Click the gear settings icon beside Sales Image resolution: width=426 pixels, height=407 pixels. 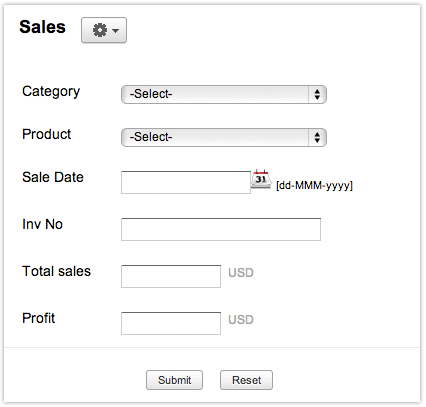coord(100,30)
